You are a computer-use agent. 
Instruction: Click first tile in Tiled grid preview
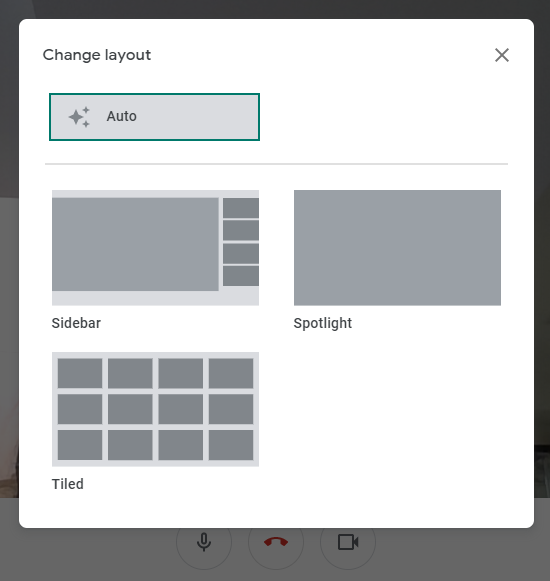tap(80, 373)
